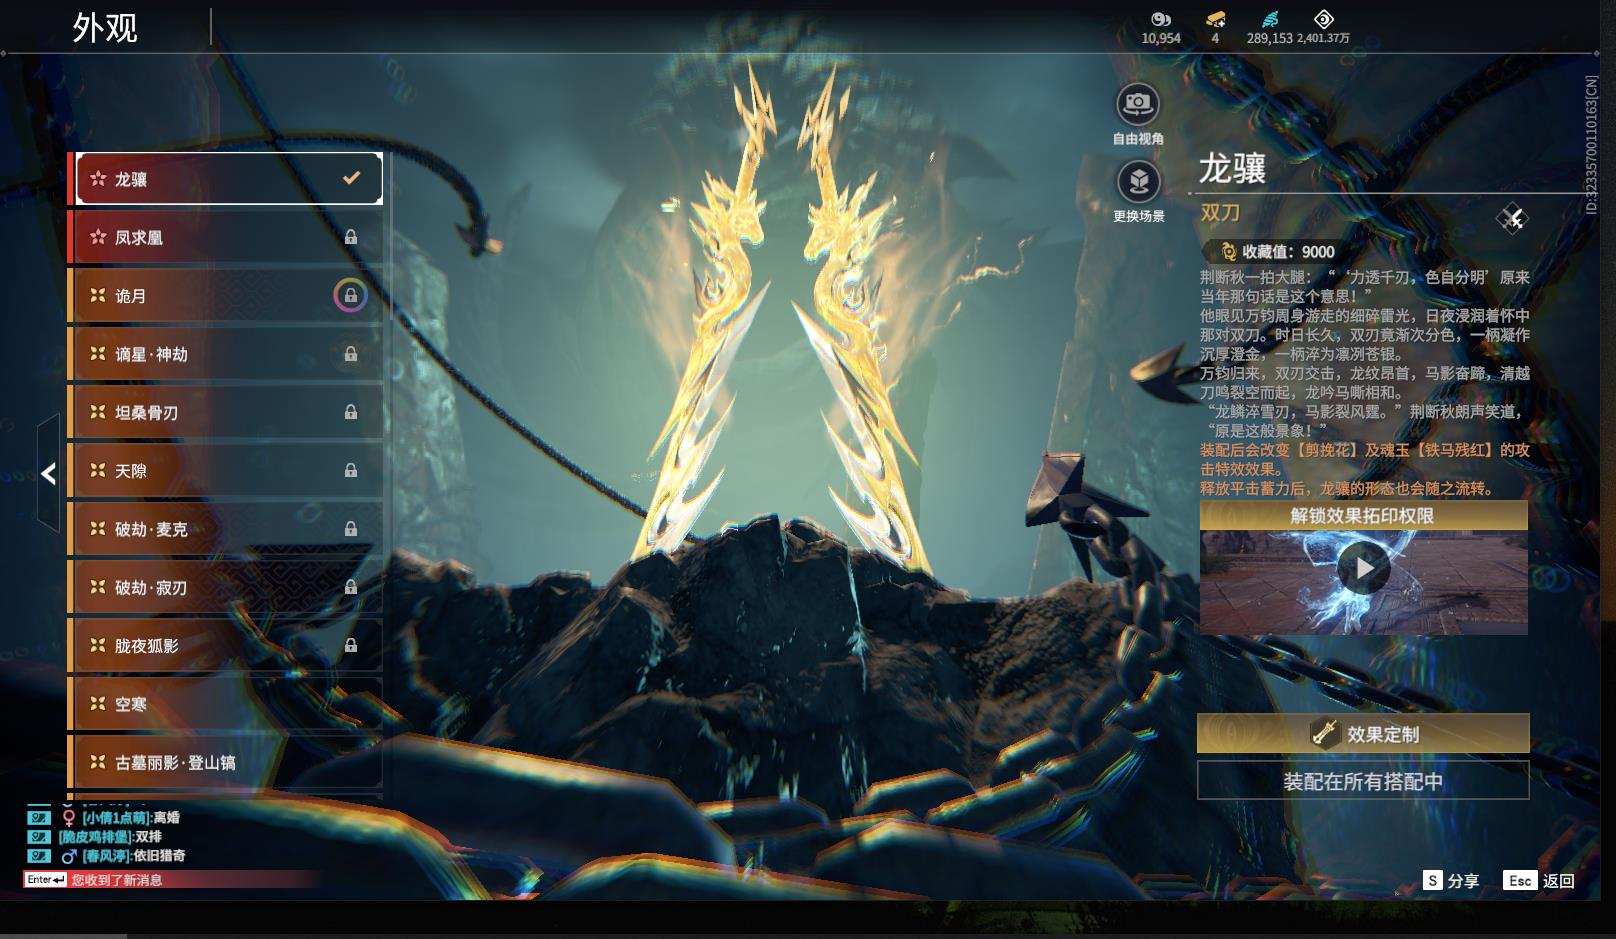Click player name [春风淳] in chat
Viewport: 1616px width, 939px height.
tap(107, 856)
